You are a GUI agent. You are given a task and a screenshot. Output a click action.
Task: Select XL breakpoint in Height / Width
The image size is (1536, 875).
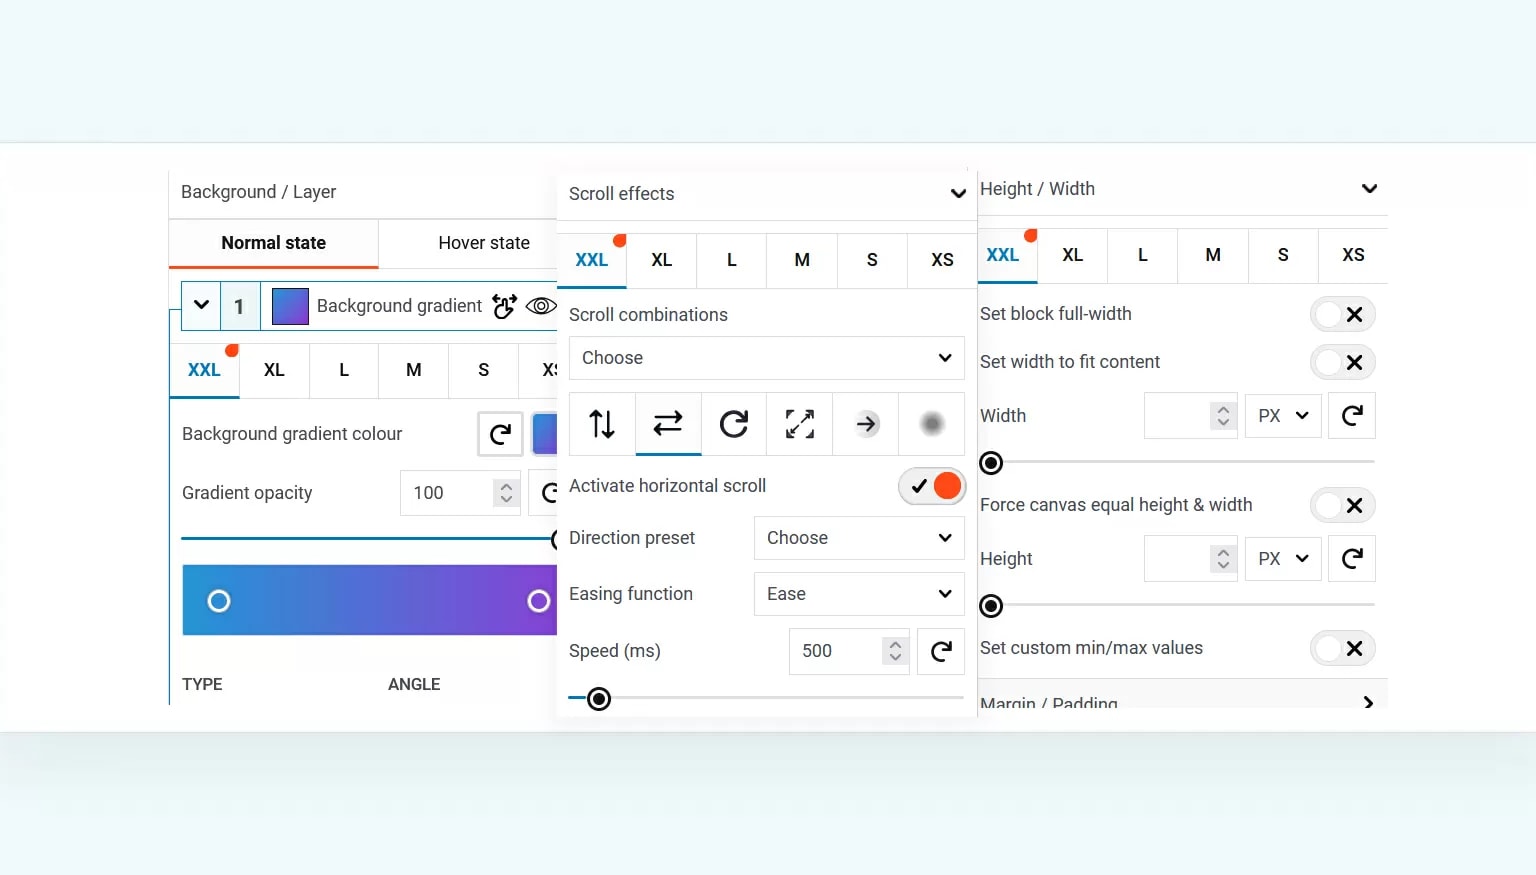(x=1073, y=255)
